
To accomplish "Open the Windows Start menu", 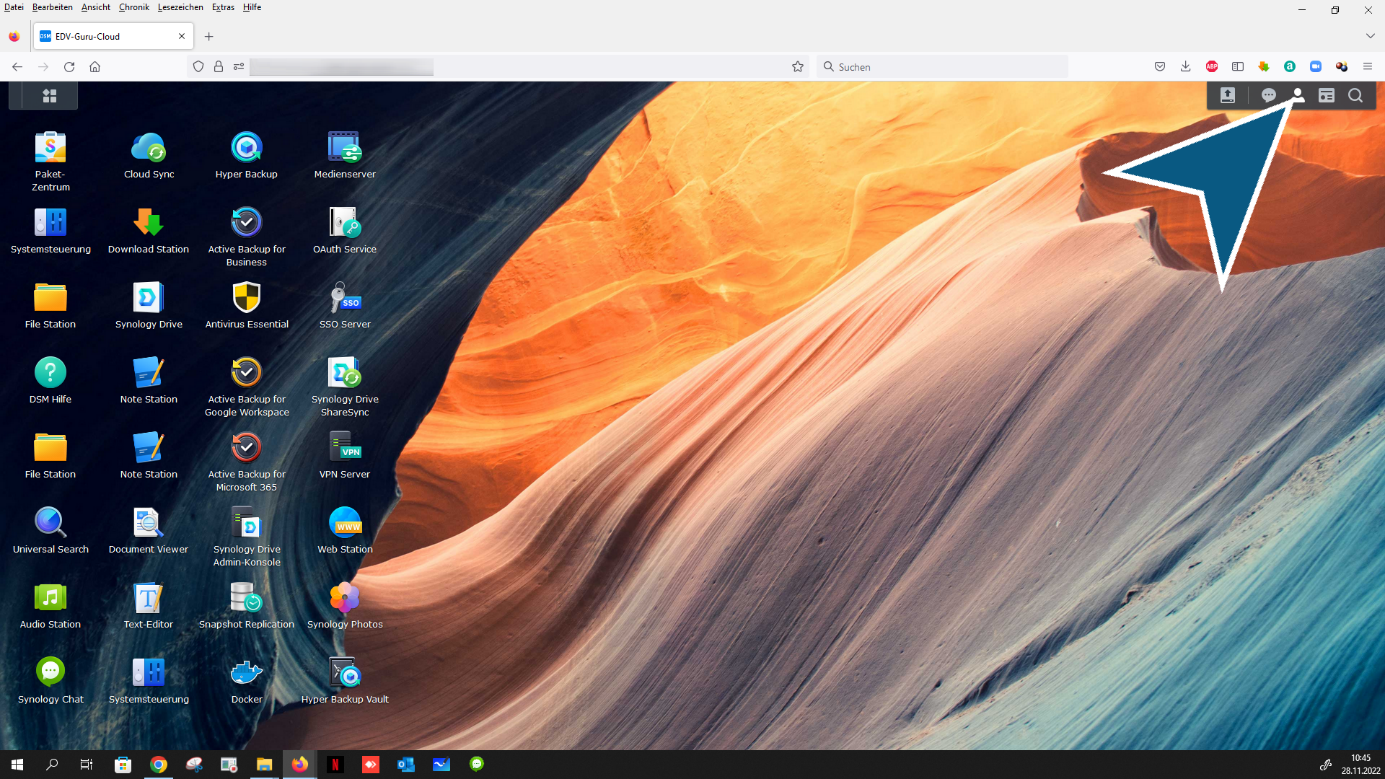I will [17, 764].
